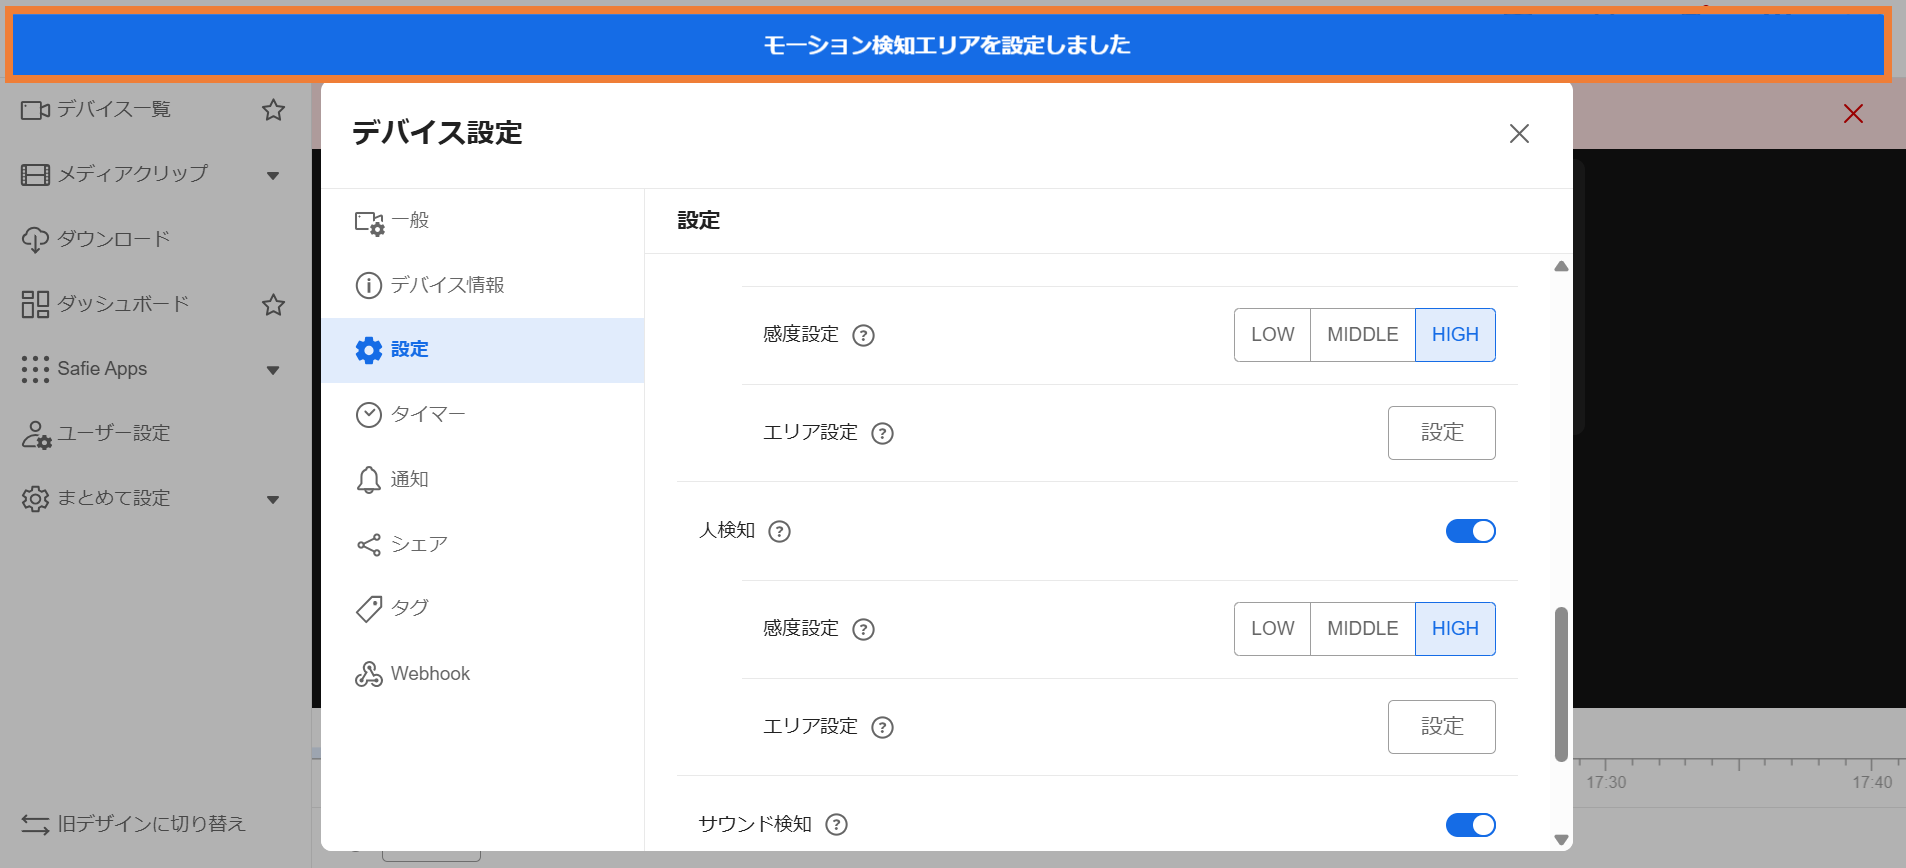Open help for 人検知 感度設定

(863, 630)
